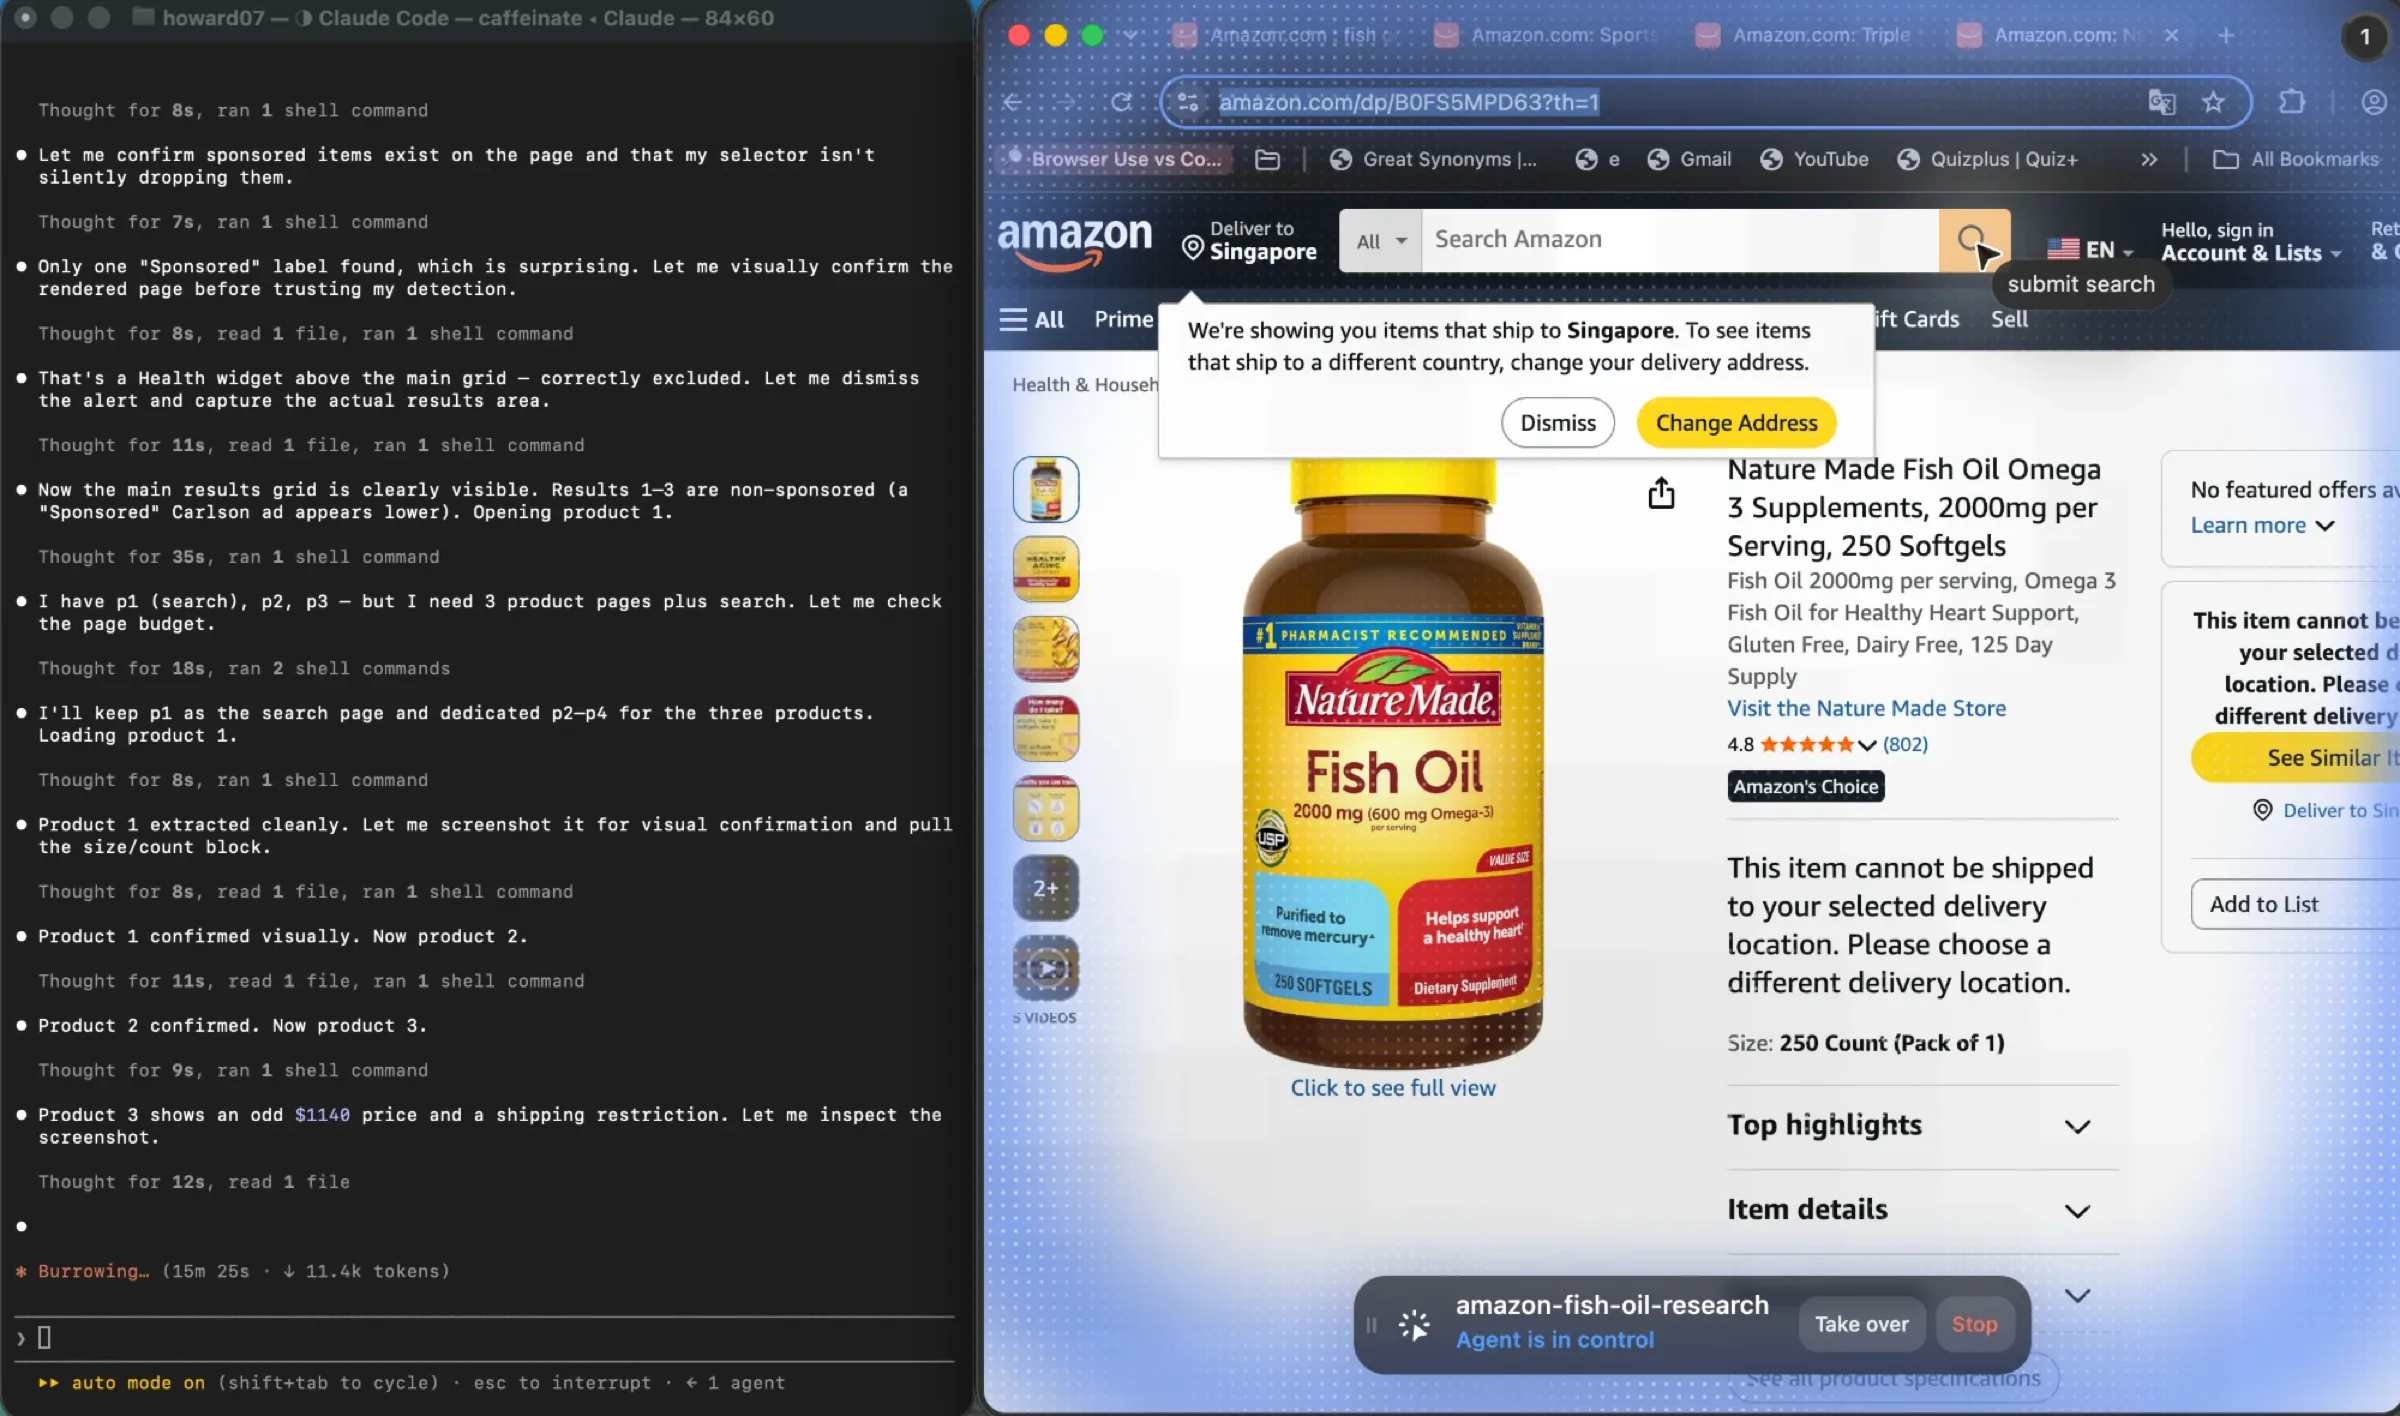Open All Bookmarks folder
The image size is (2400, 1416).
(2296, 159)
